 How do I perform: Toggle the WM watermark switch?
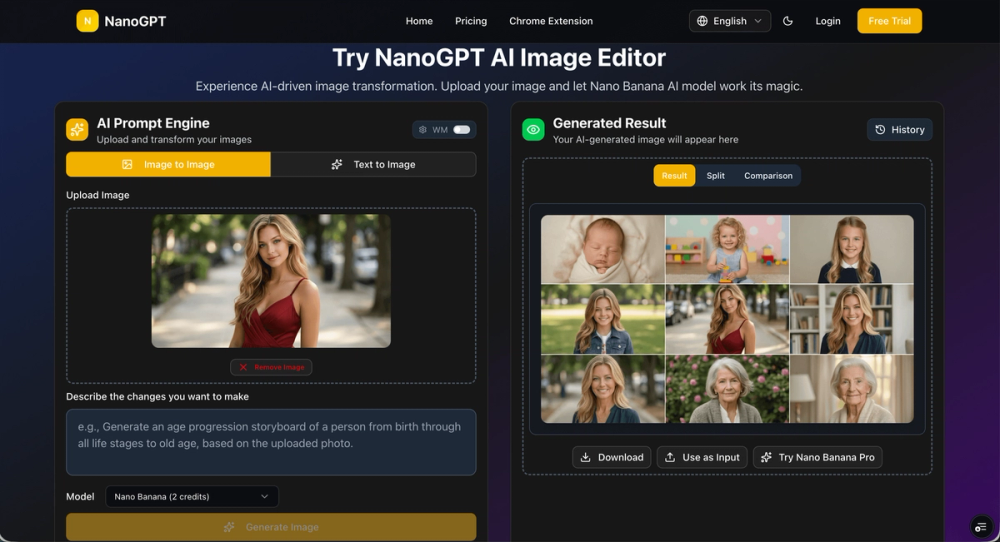pyautogui.click(x=462, y=129)
